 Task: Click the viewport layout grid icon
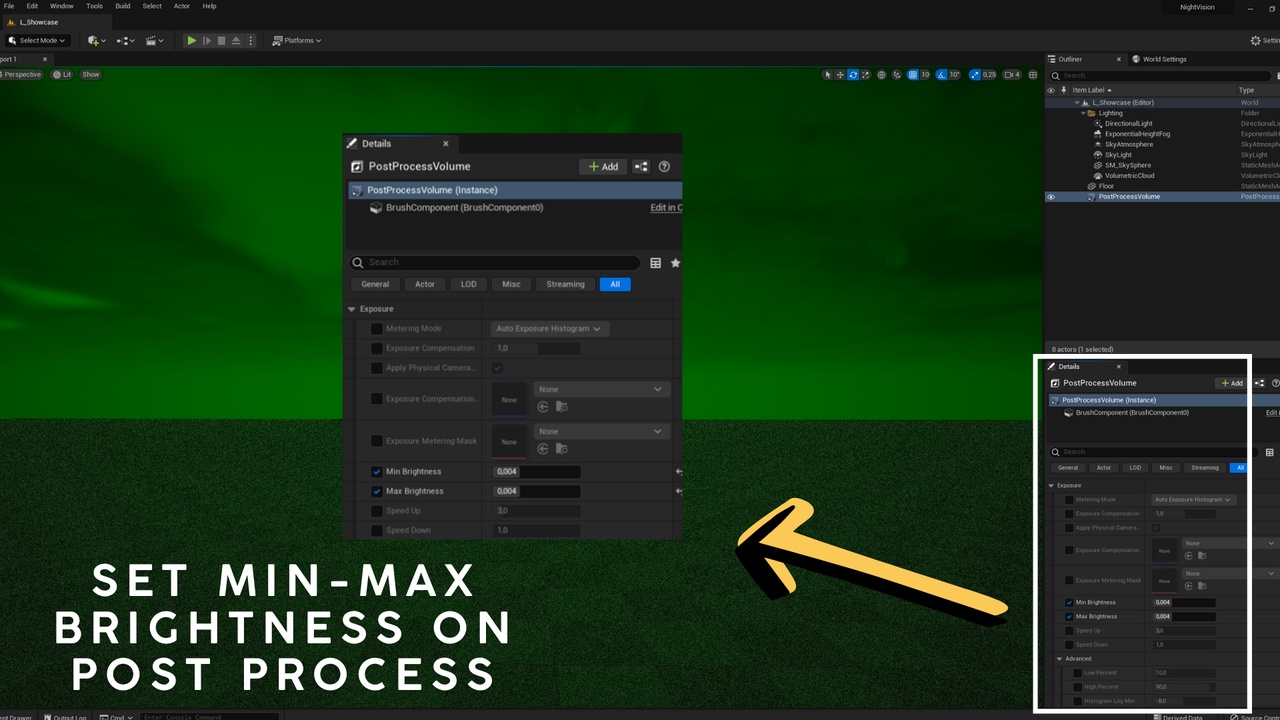pyautogui.click(x=1033, y=75)
